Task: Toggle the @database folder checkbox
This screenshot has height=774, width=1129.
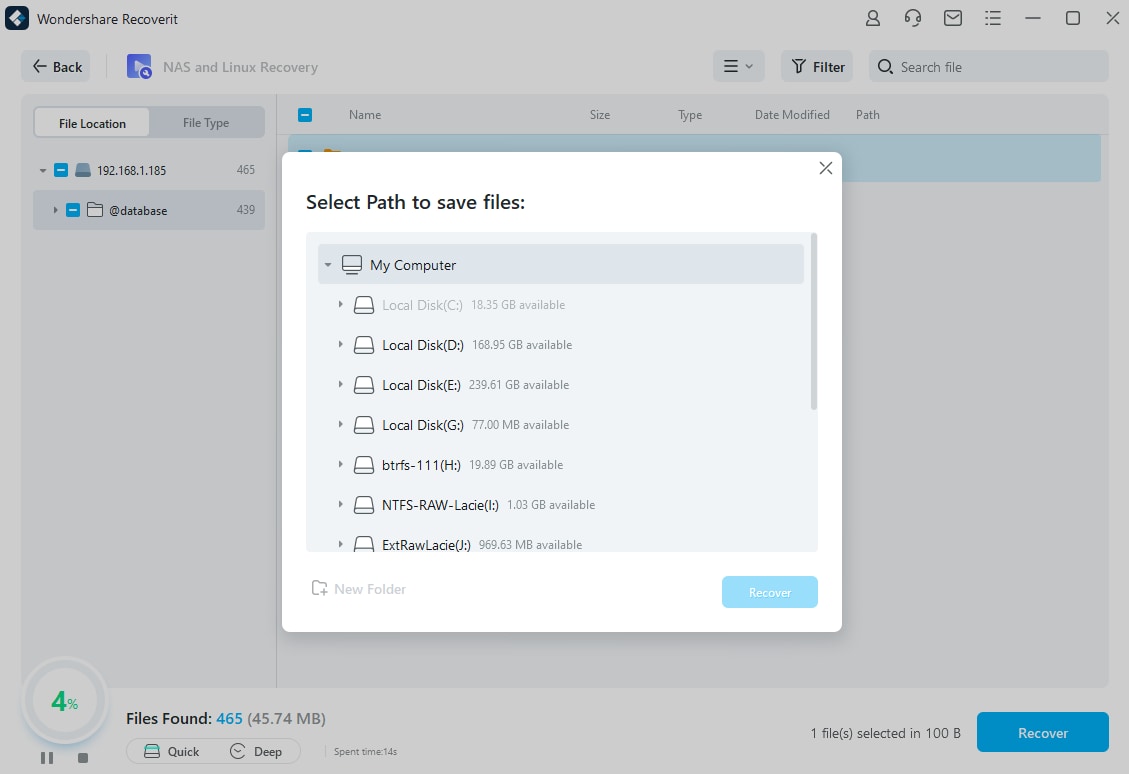Action: 73,210
